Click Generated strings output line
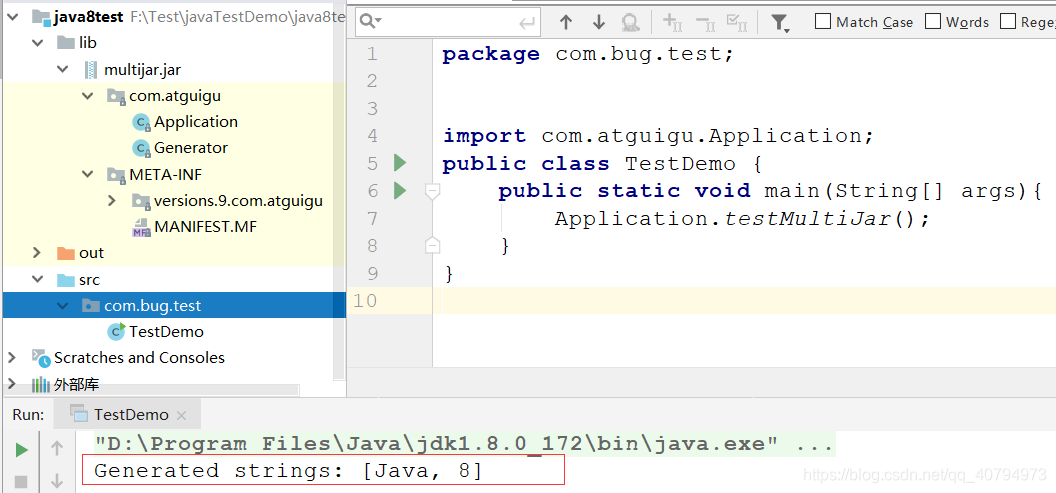The width and height of the screenshot is (1056, 493). coord(289,470)
